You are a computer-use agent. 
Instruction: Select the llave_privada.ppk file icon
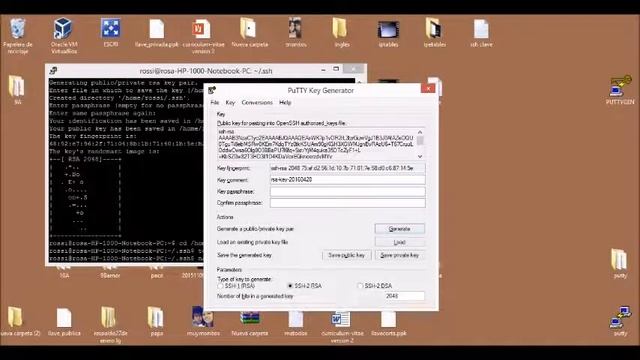(156, 29)
